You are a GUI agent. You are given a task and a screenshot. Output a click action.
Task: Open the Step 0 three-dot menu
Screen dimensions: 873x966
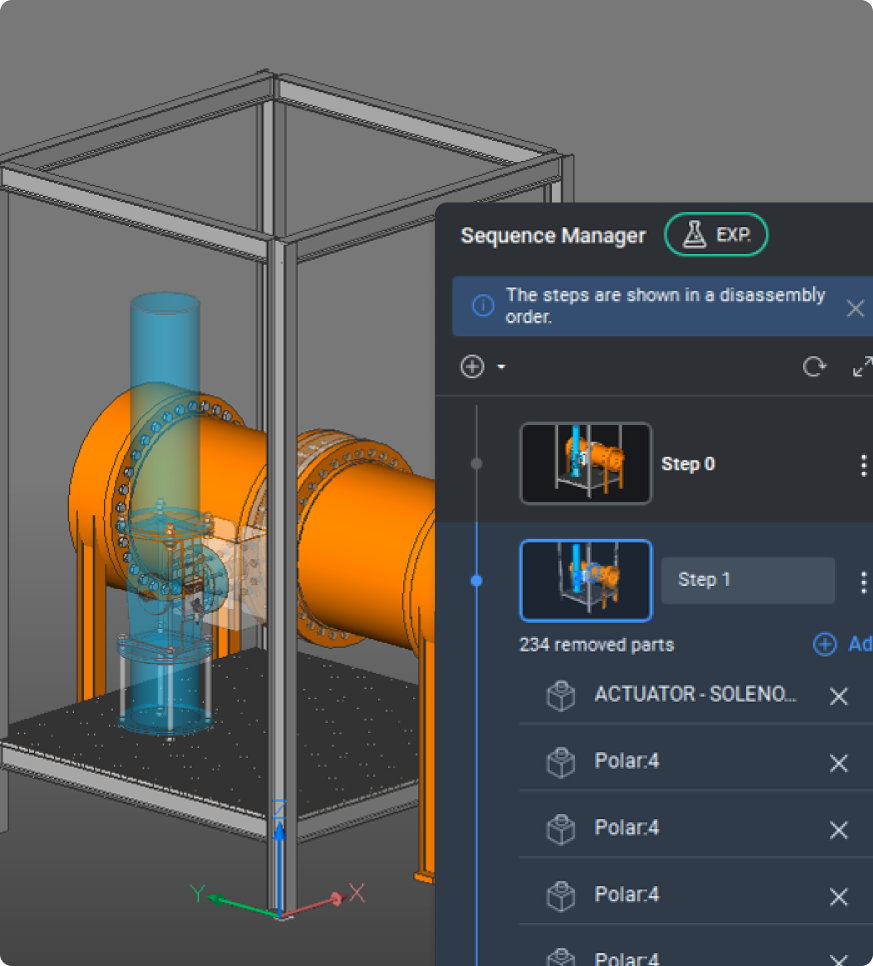click(863, 465)
